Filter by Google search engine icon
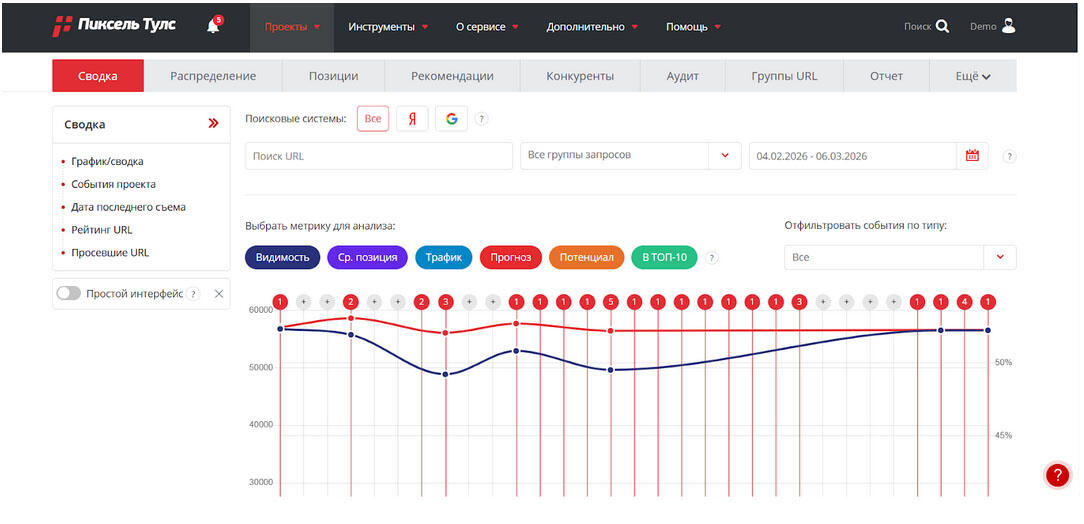Viewport: 1084px width, 524px height. click(x=451, y=119)
